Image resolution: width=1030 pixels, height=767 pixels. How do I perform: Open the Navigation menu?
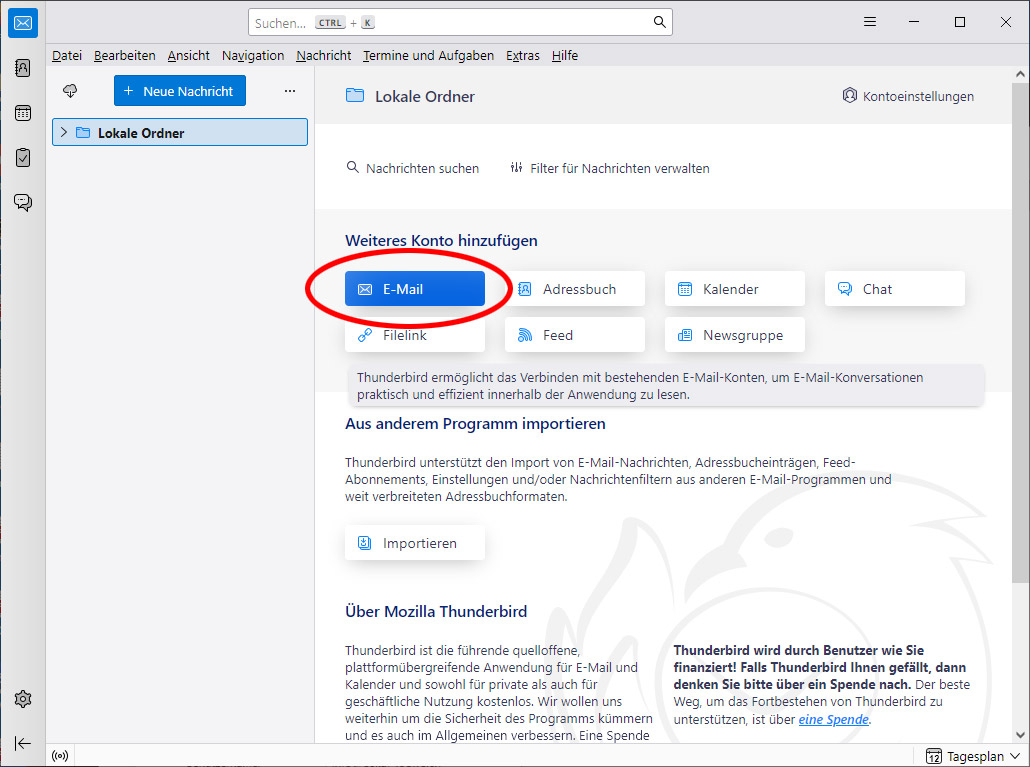(253, 55)
